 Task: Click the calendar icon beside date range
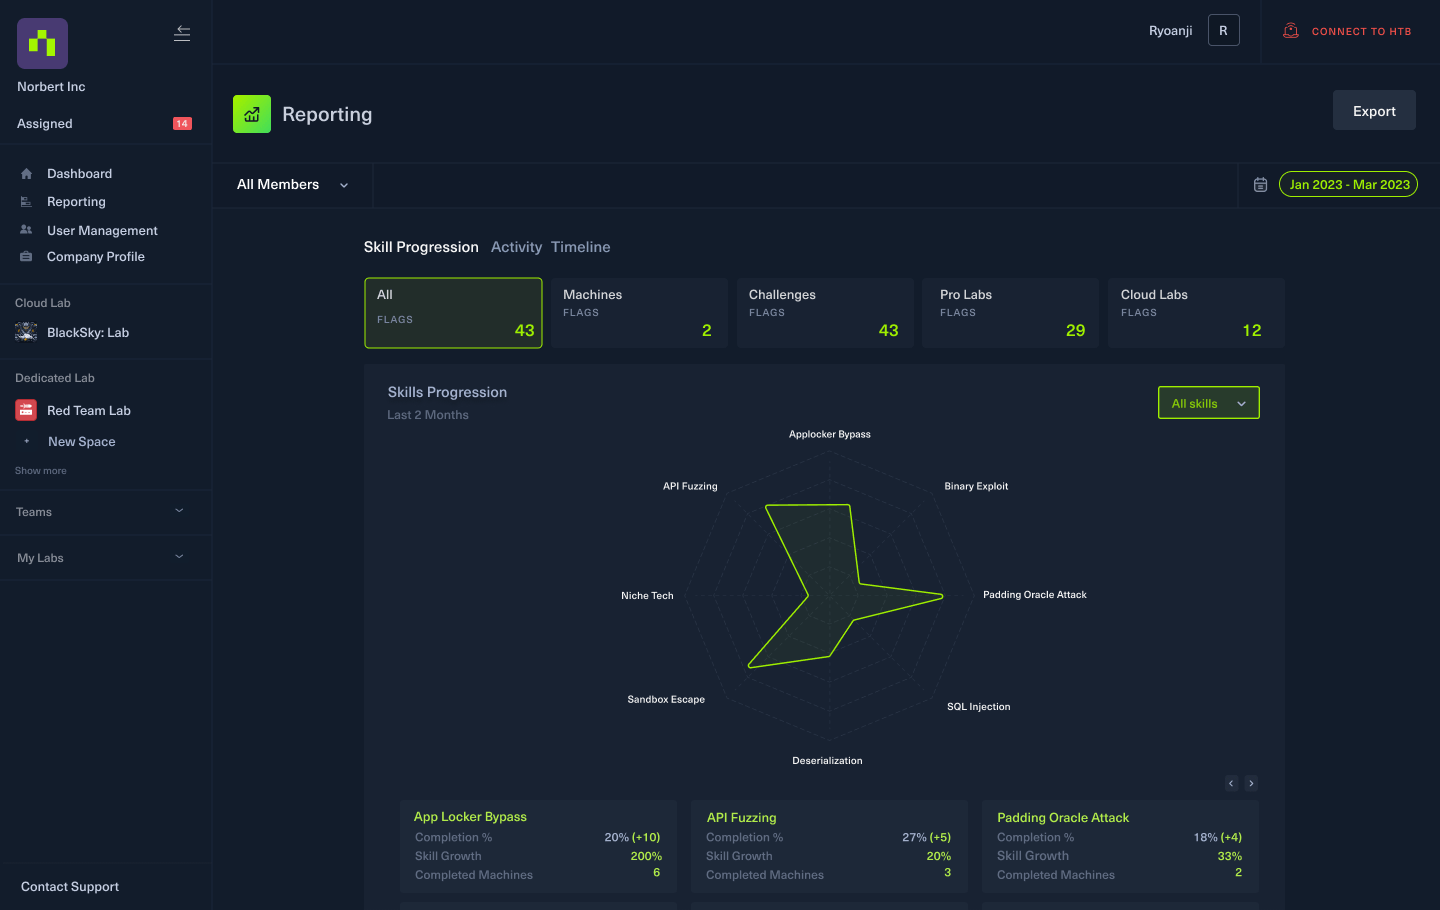point(1260,185)
